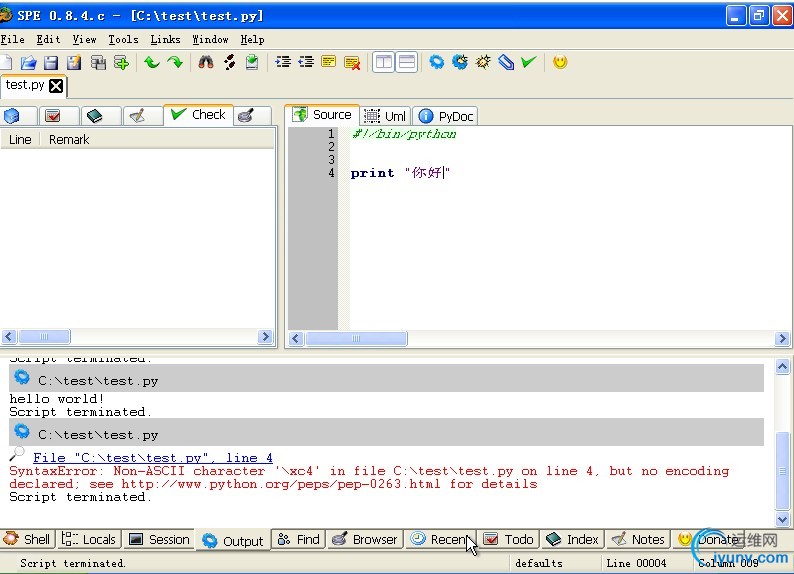Open Find with the binoculars icon

coord(206,62)
